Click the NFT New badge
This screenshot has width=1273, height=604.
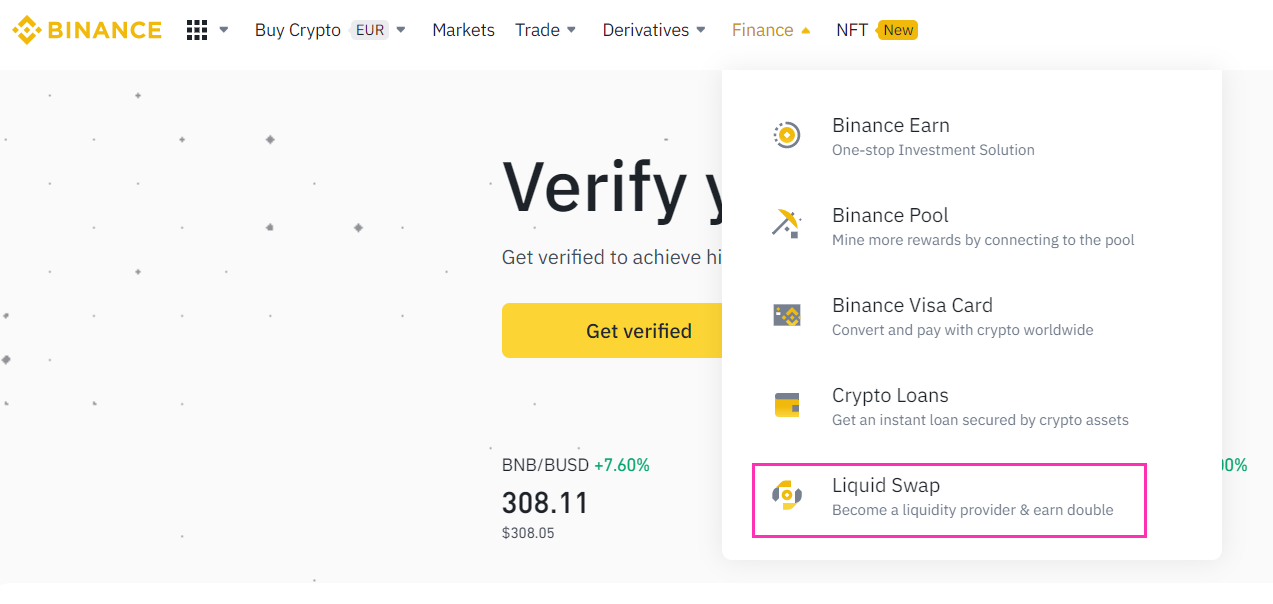[x=897, y=30]
